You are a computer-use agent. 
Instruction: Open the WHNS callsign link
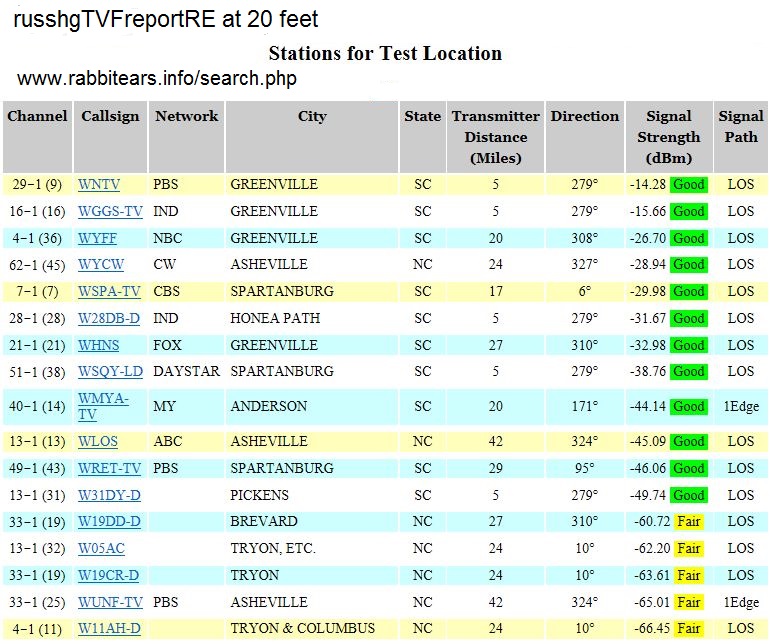coord(99,345)
